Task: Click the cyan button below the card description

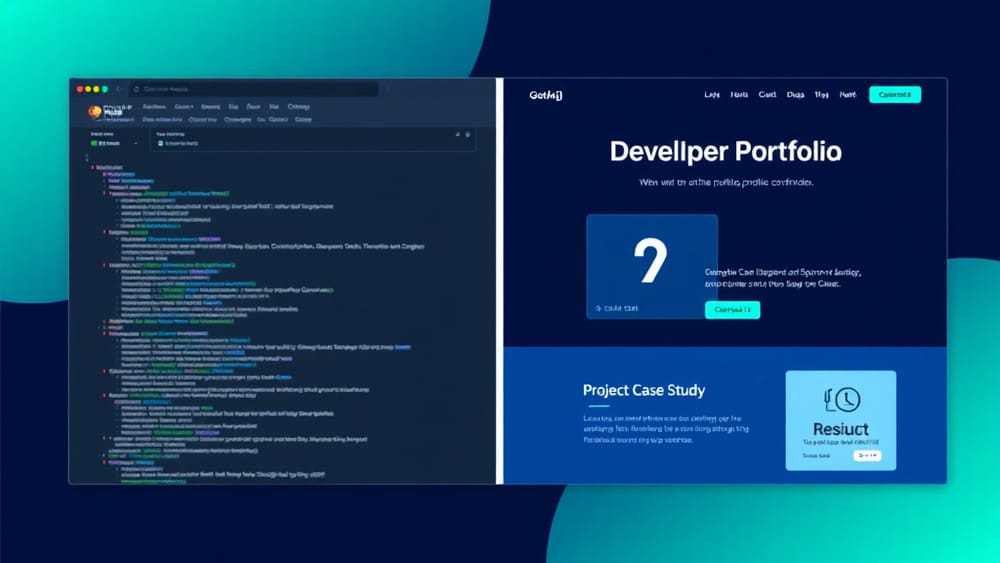Action: [x=732, y=310]
